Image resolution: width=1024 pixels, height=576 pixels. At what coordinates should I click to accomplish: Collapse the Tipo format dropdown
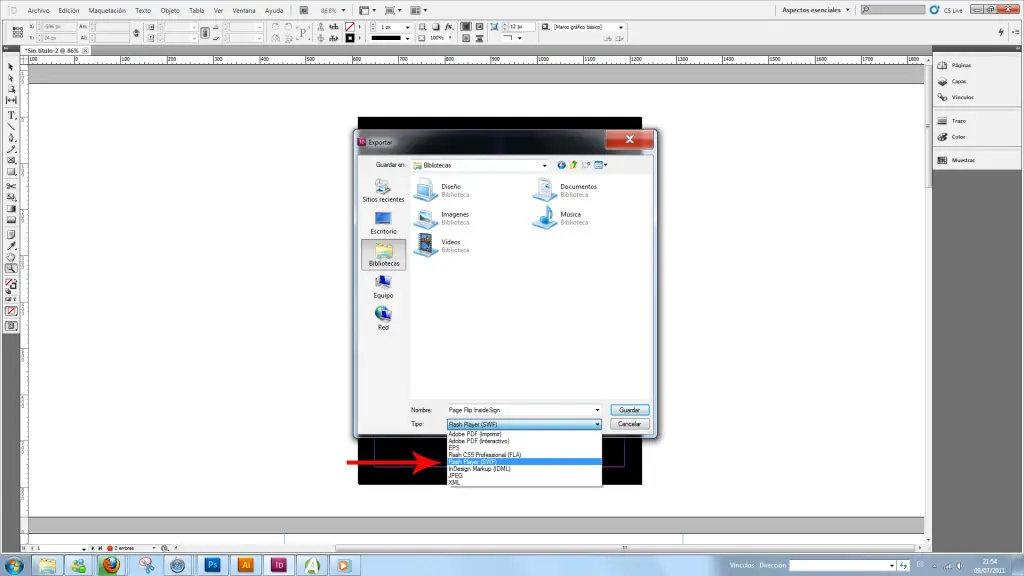click(597, 424)
